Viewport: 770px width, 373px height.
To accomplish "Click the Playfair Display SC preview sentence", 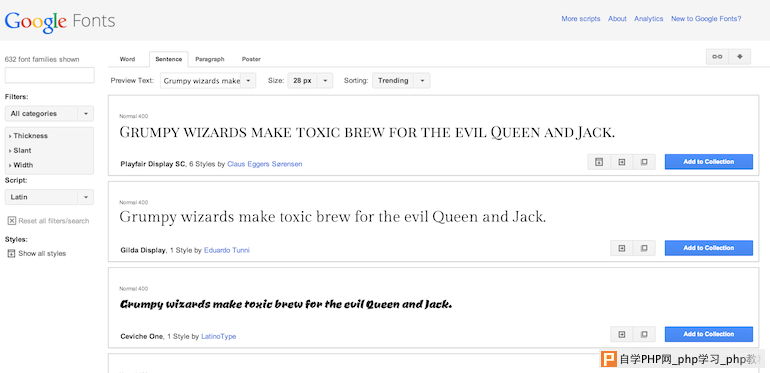I will tap(367, 133).
